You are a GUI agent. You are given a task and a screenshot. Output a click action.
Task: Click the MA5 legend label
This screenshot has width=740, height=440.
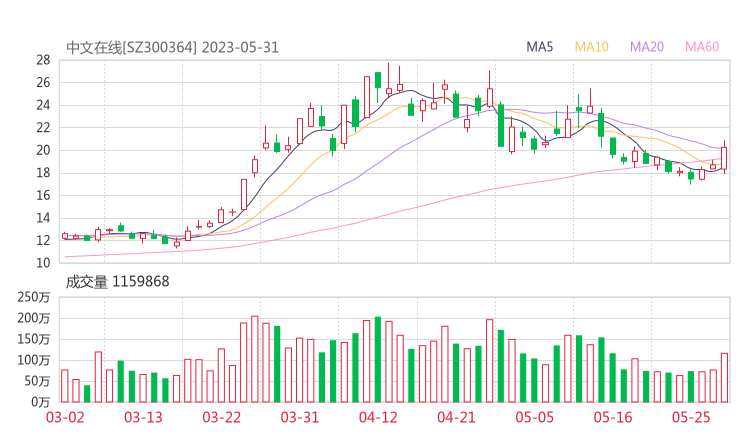pyautogui.click(x=539, y=47)
